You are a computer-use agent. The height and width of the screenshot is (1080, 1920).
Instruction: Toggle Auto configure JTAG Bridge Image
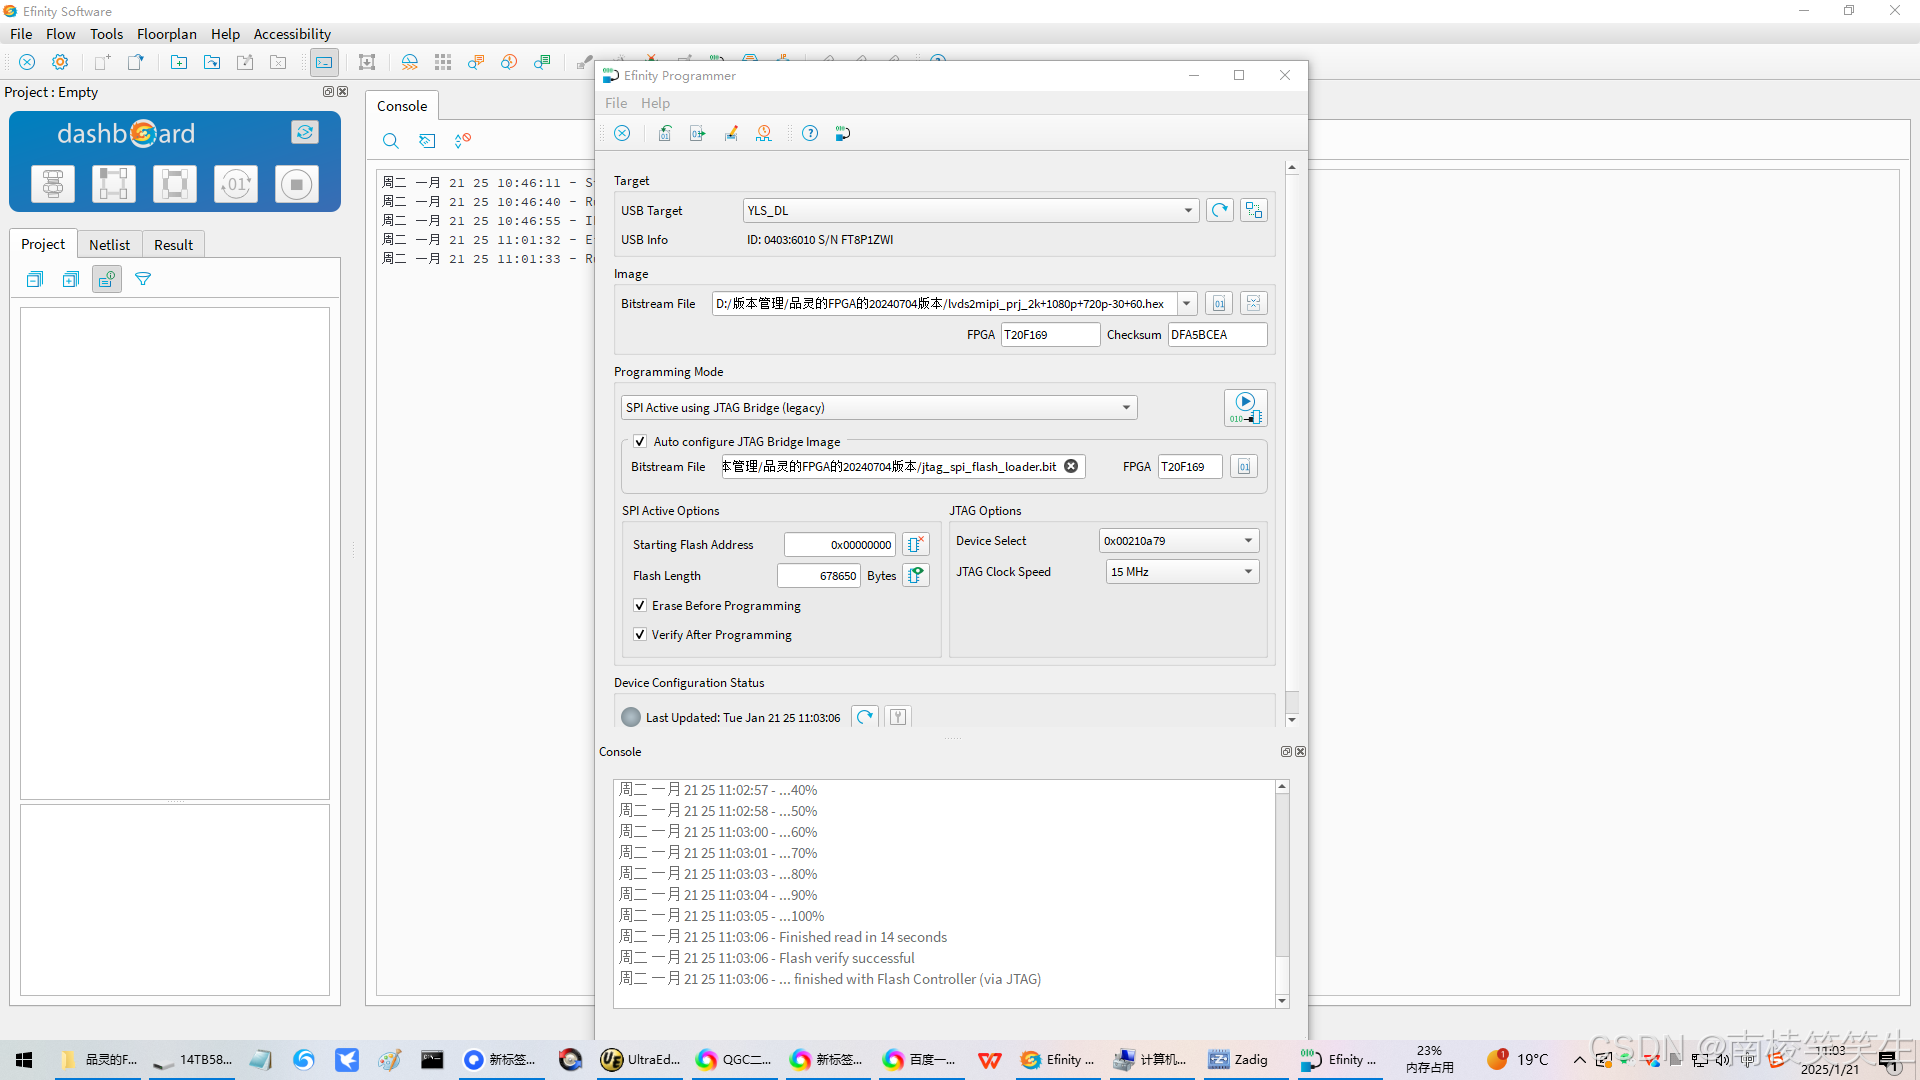click(x=640, y=441)
